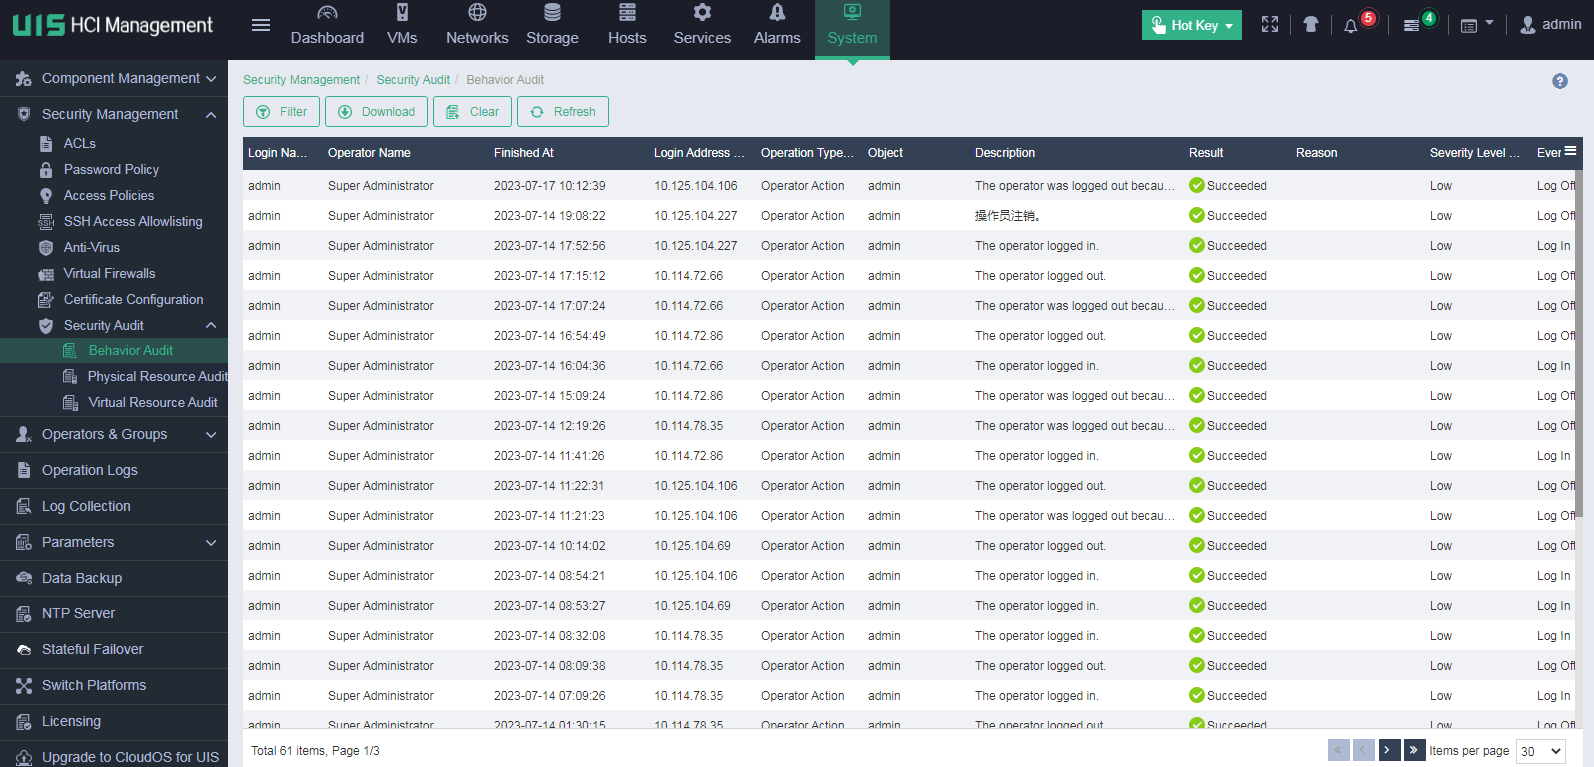This screenshot has height=767, width=1594.
Task: Click the Security Management breadcrumb link
Action: (x=301, y=80)
